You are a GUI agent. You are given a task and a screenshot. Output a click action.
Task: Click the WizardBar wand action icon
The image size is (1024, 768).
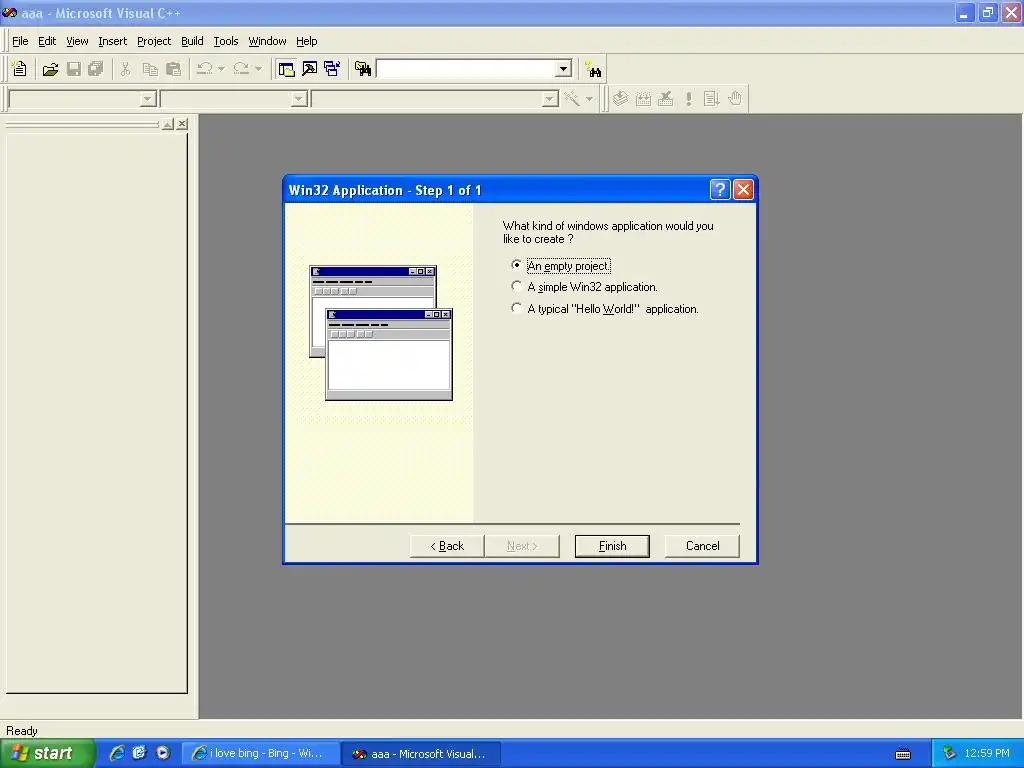572,99
